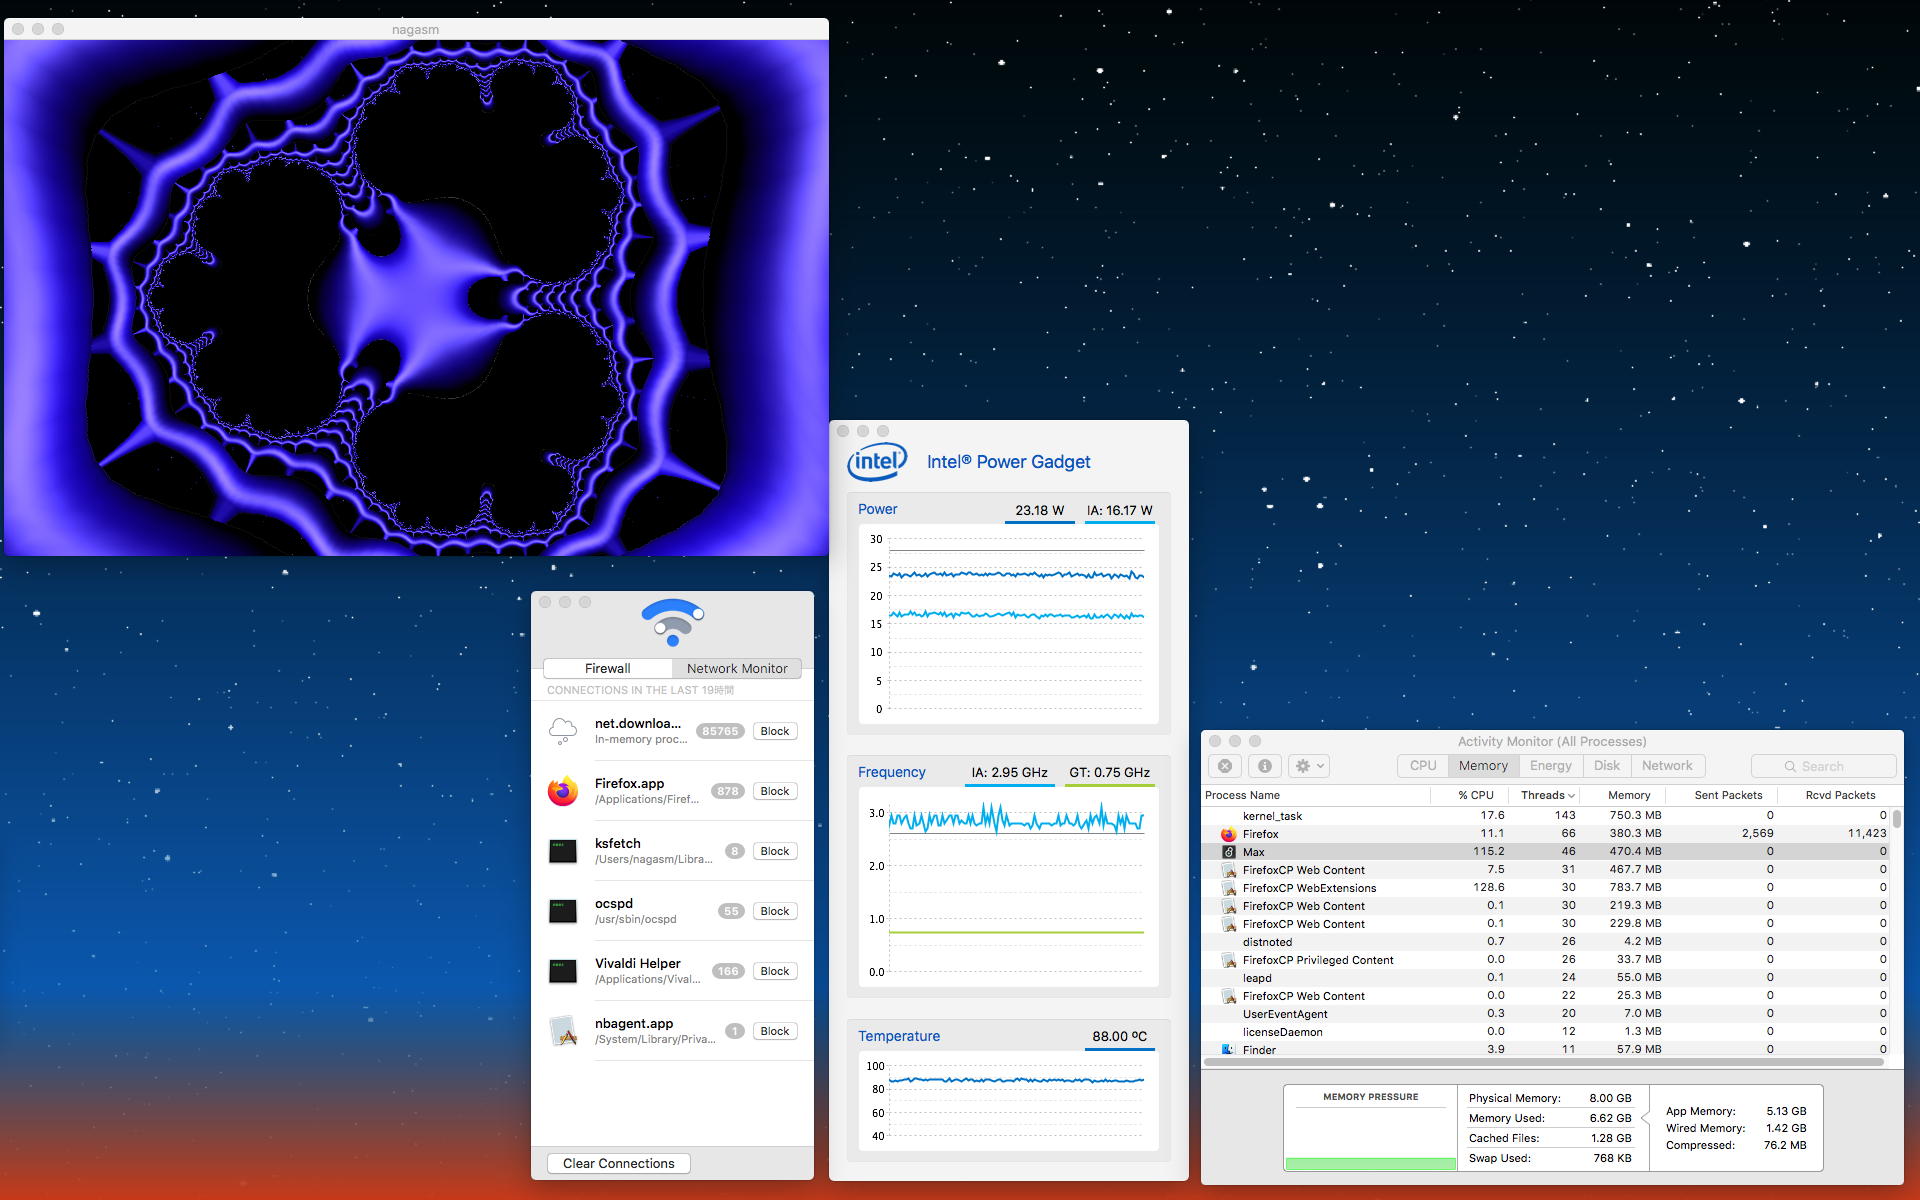Open the gear action menu dropdown

pyautogui.click(x=1308, y=766)
